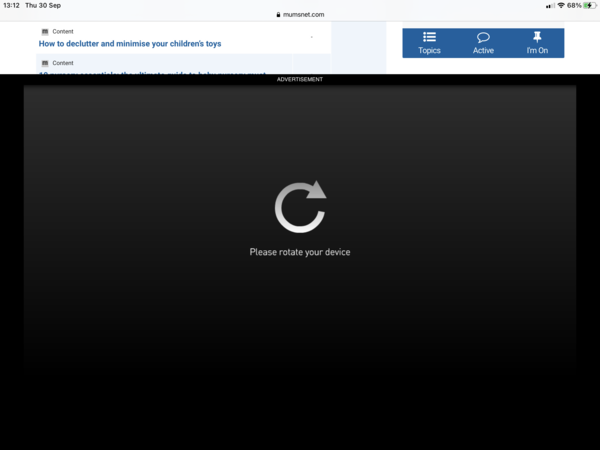
Task: Tap the padlock icon beside mumsnet.com
Action: [x=278, y=15]
